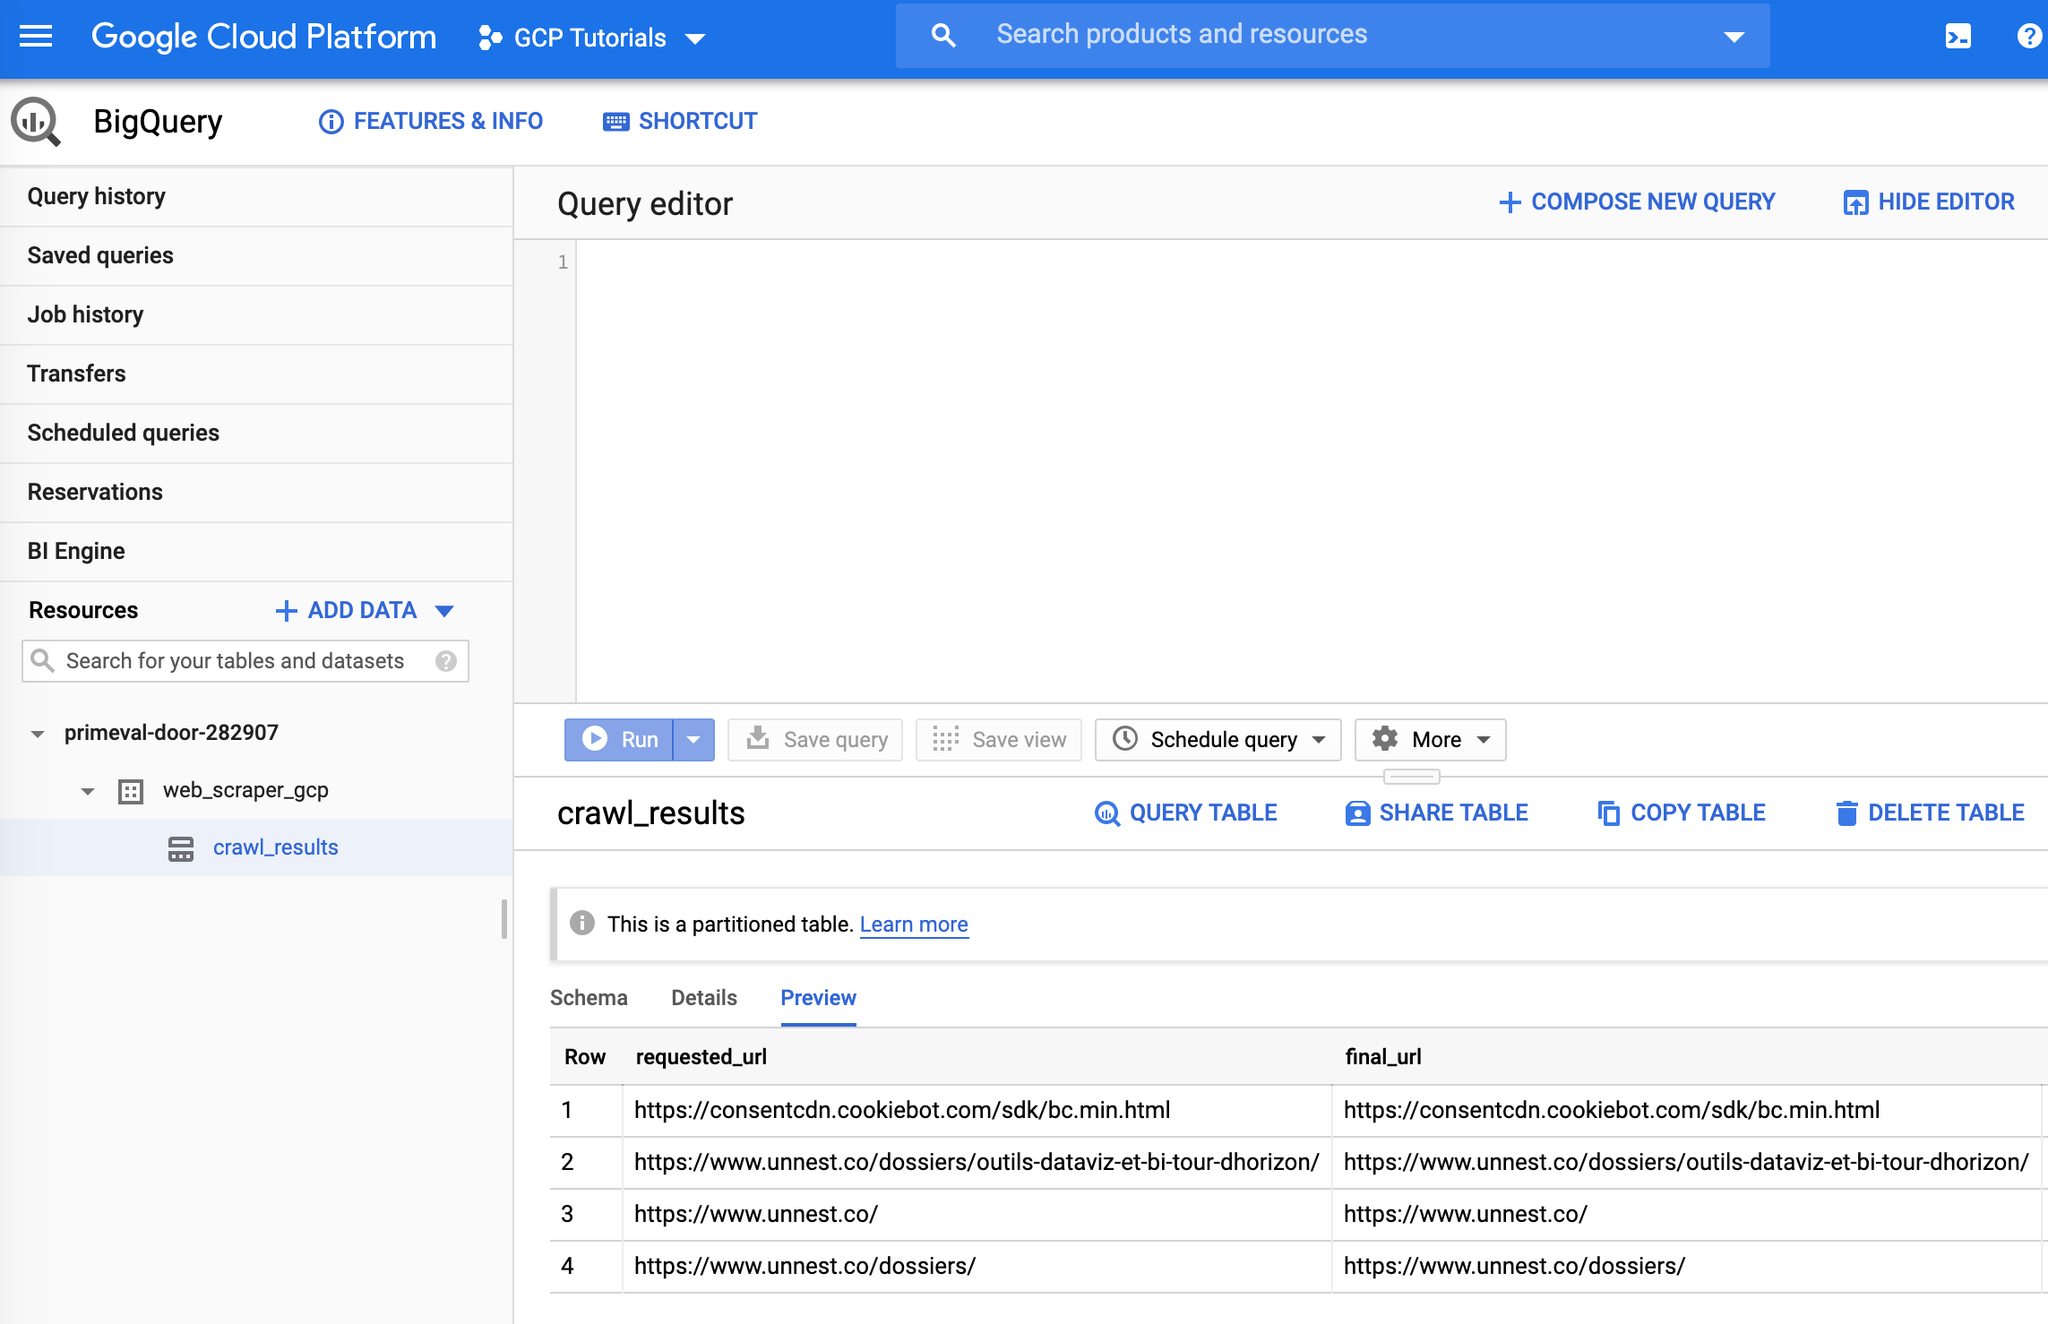Click row 1 cookiebot requested_url cell

(977, 1111)
